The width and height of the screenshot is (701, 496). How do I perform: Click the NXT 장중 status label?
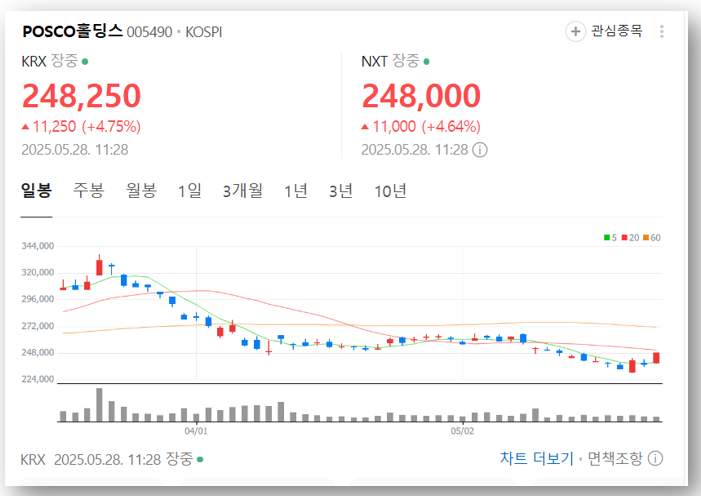click(x=395, y=61)
